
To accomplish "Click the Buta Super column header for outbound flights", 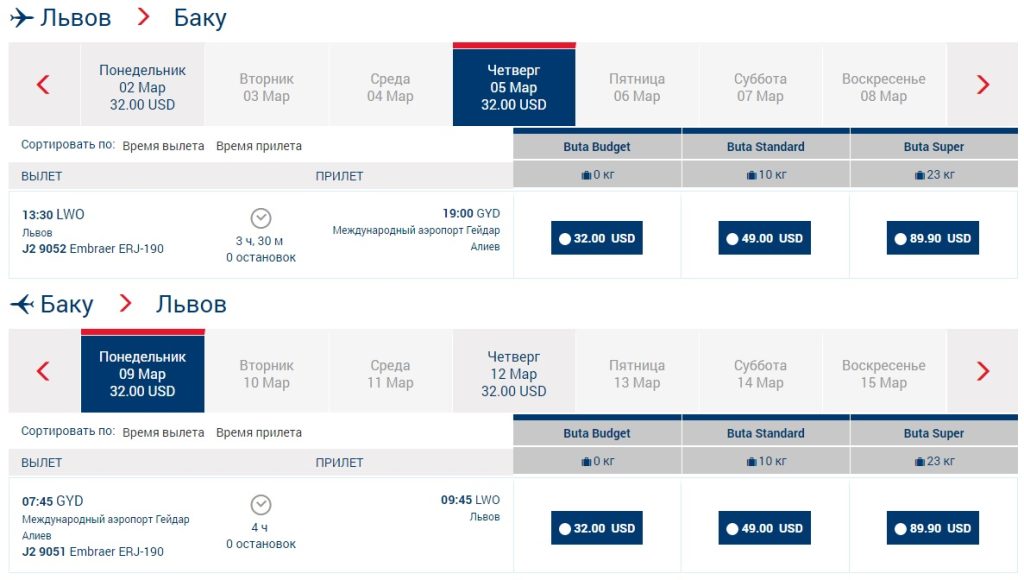I will click(933, 146).
